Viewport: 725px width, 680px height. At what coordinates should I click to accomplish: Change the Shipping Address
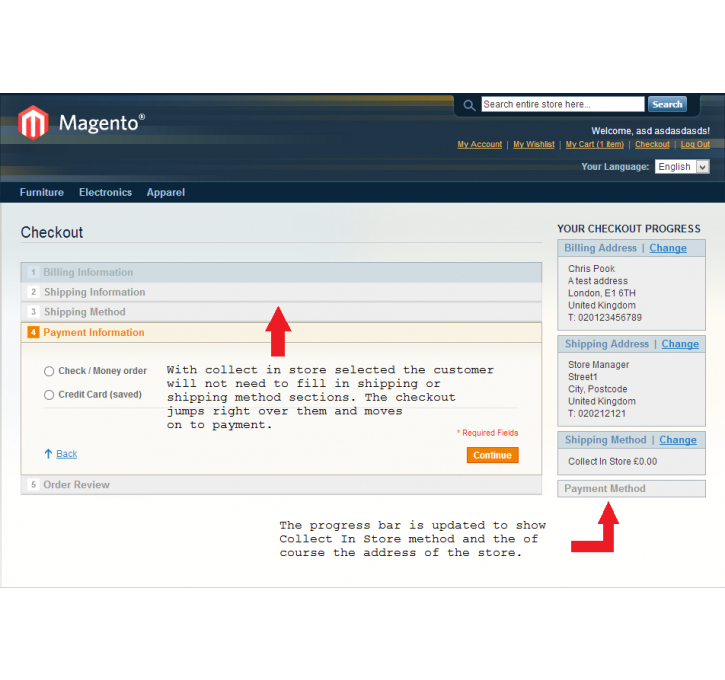pos(680,344)
